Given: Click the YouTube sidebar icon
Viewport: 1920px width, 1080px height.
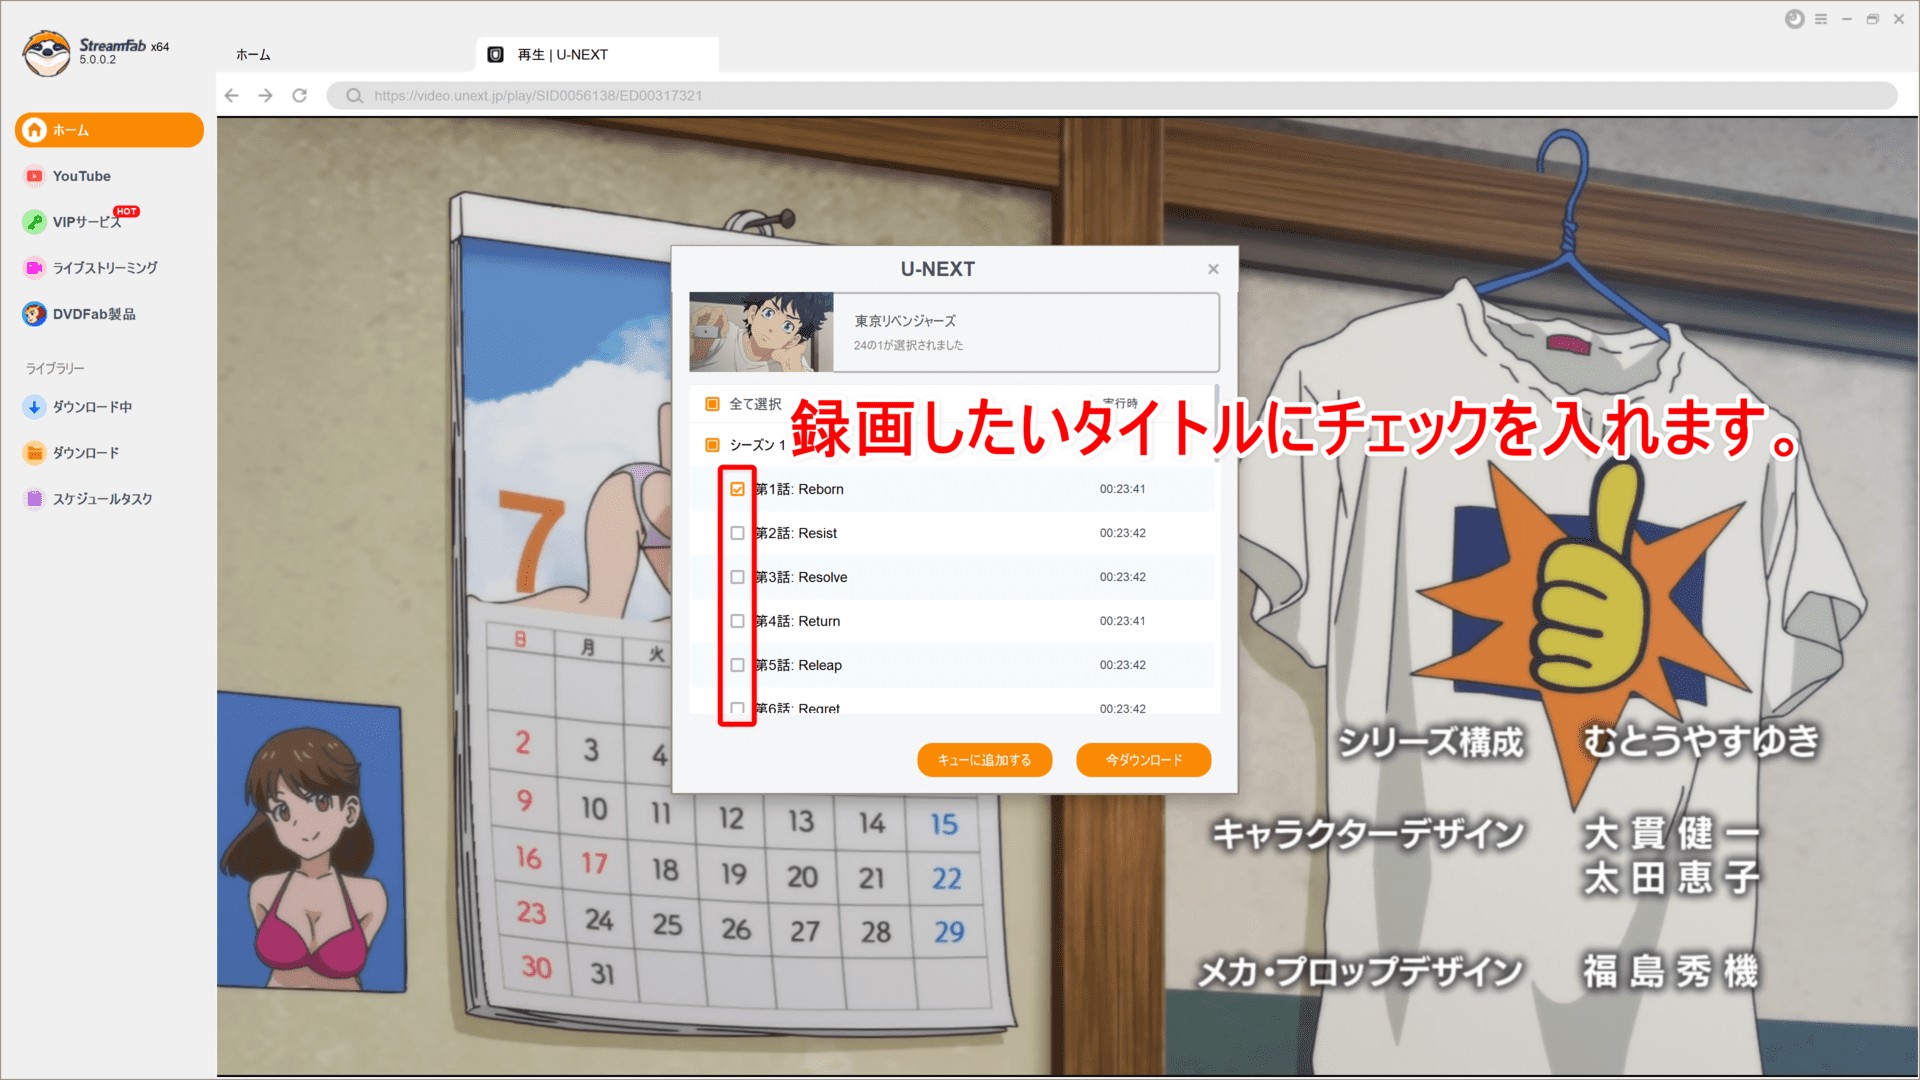Looking at the screenshot, I should click(34, 176).
